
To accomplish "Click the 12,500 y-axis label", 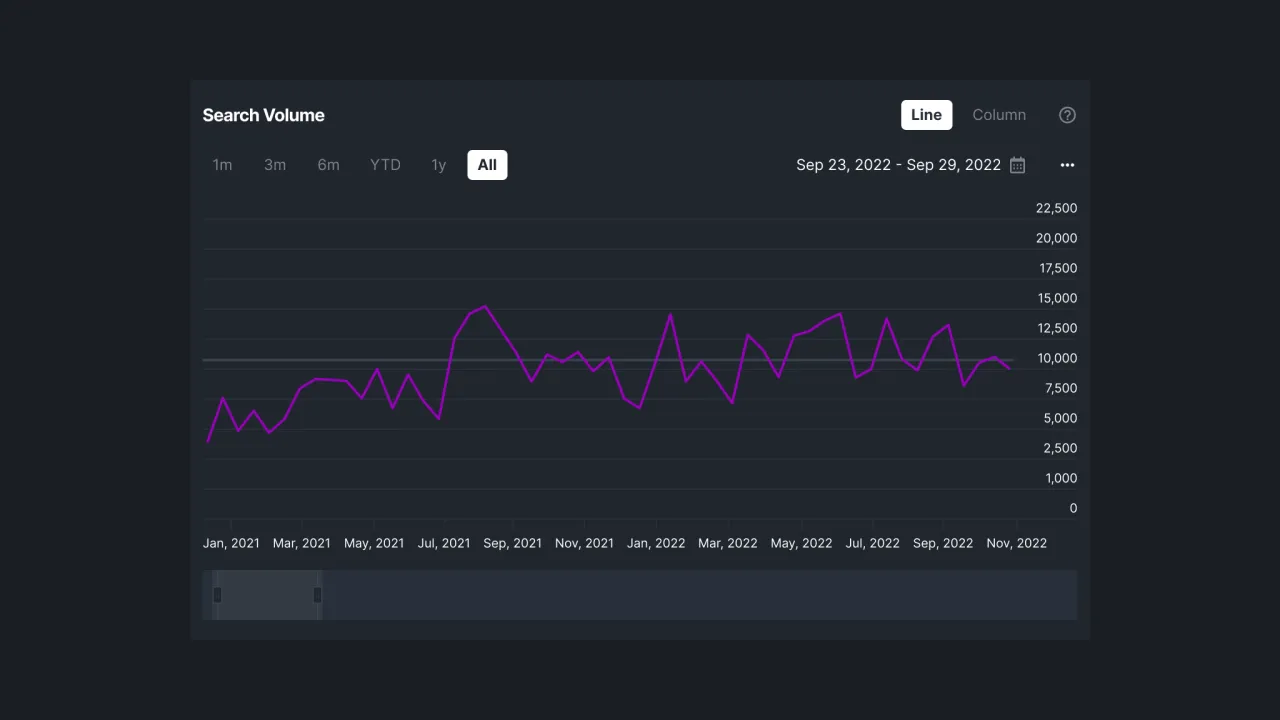I will pyautogui.click(x=1058, y=328).
